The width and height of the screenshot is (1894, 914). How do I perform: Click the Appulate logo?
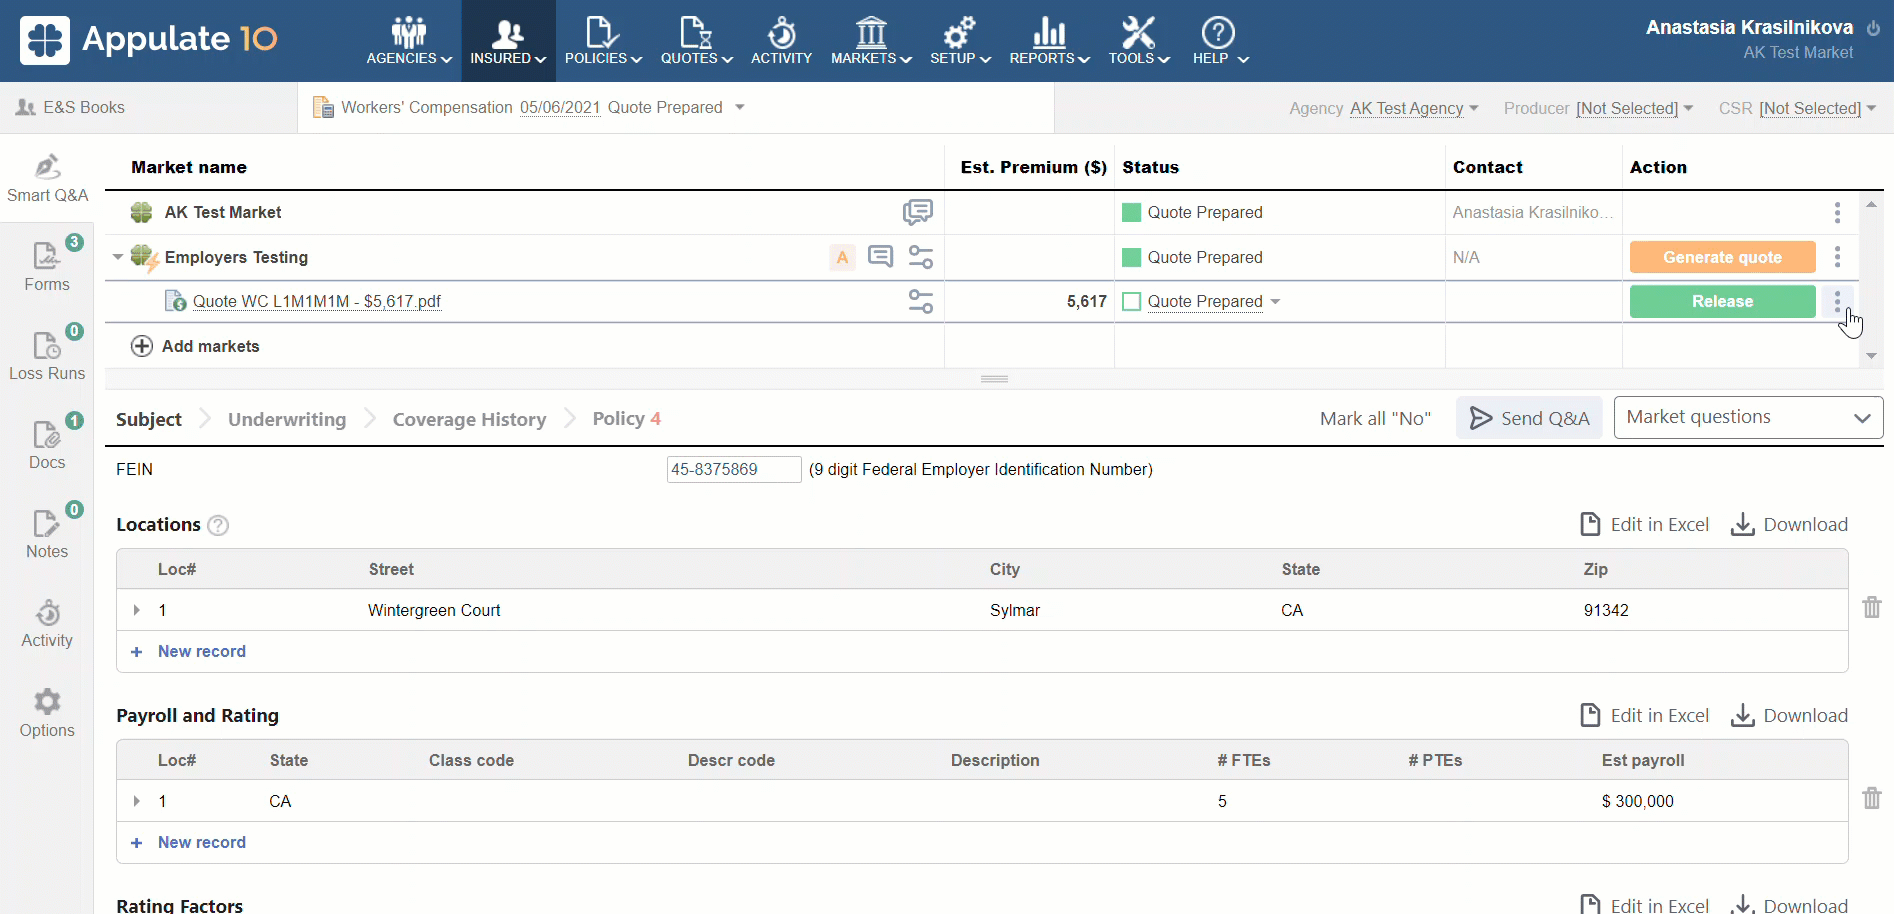(x=149, y=39)
